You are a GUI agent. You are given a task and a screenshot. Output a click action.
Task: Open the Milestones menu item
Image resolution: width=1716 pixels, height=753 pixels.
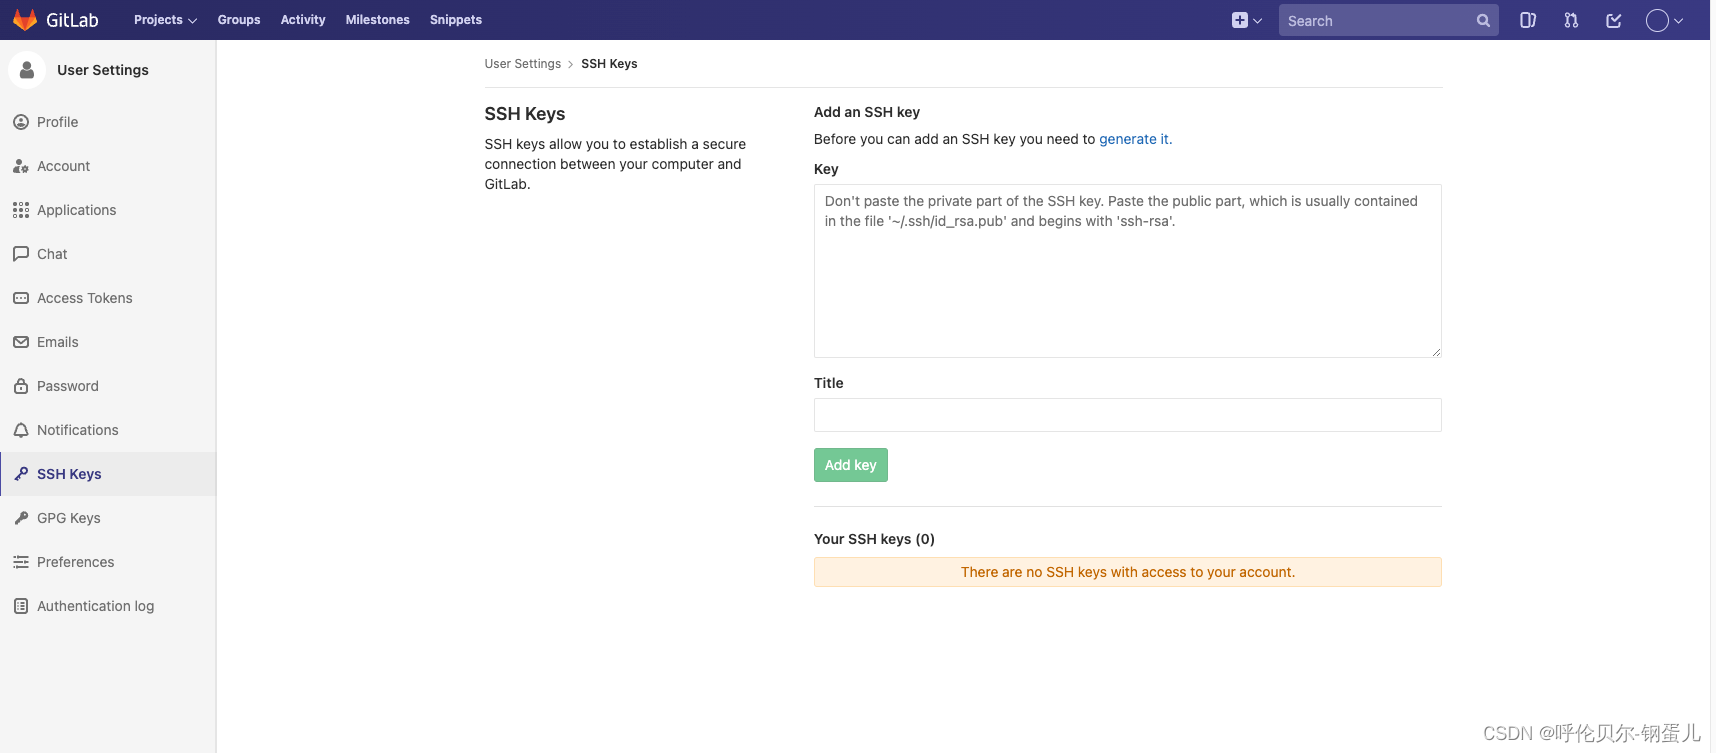378,20
